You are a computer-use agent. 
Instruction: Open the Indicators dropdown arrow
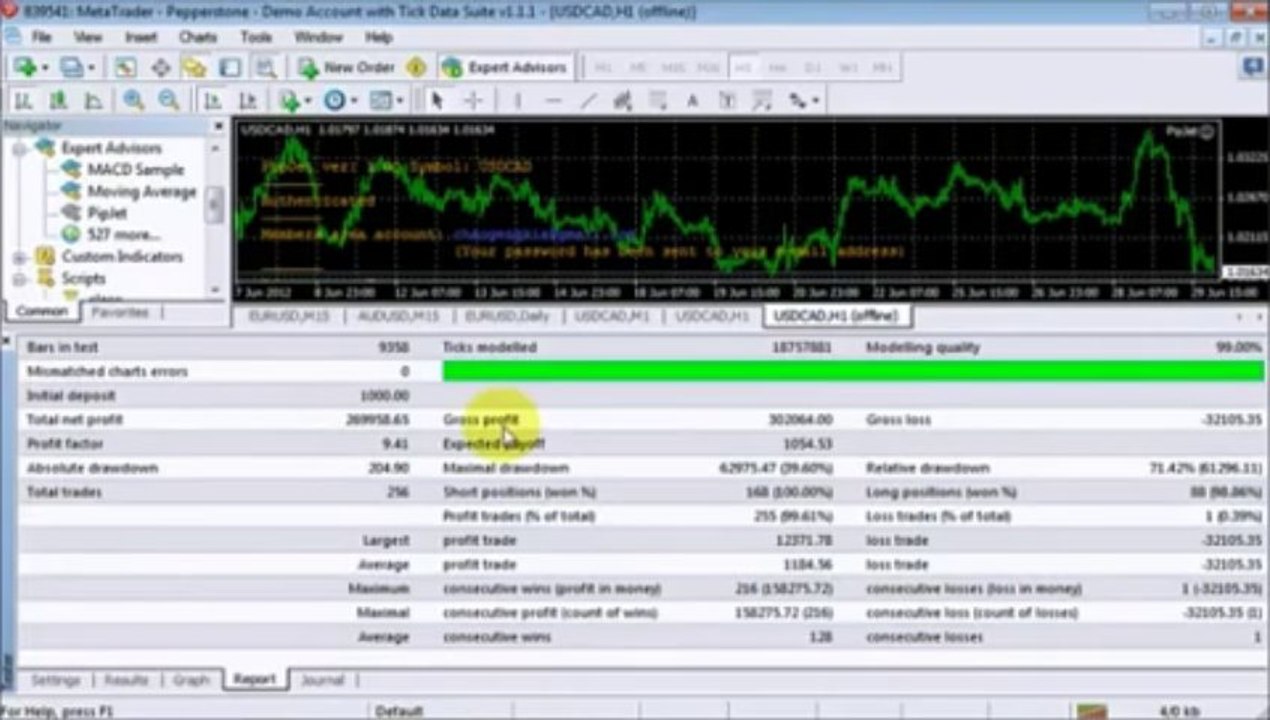[307, 101]
